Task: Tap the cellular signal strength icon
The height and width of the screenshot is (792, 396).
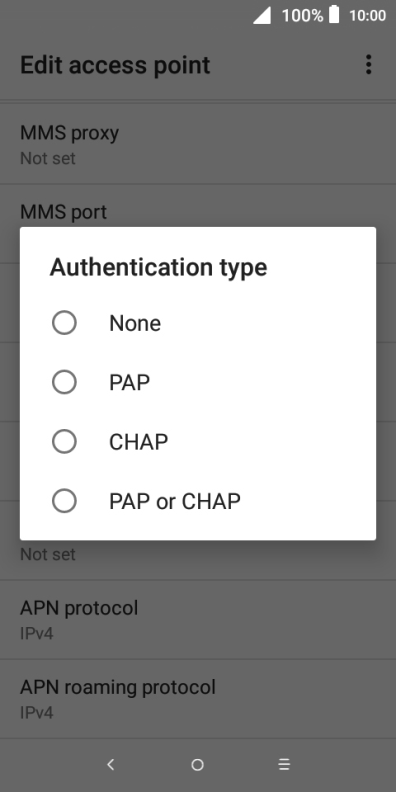Action: [262, 15]
